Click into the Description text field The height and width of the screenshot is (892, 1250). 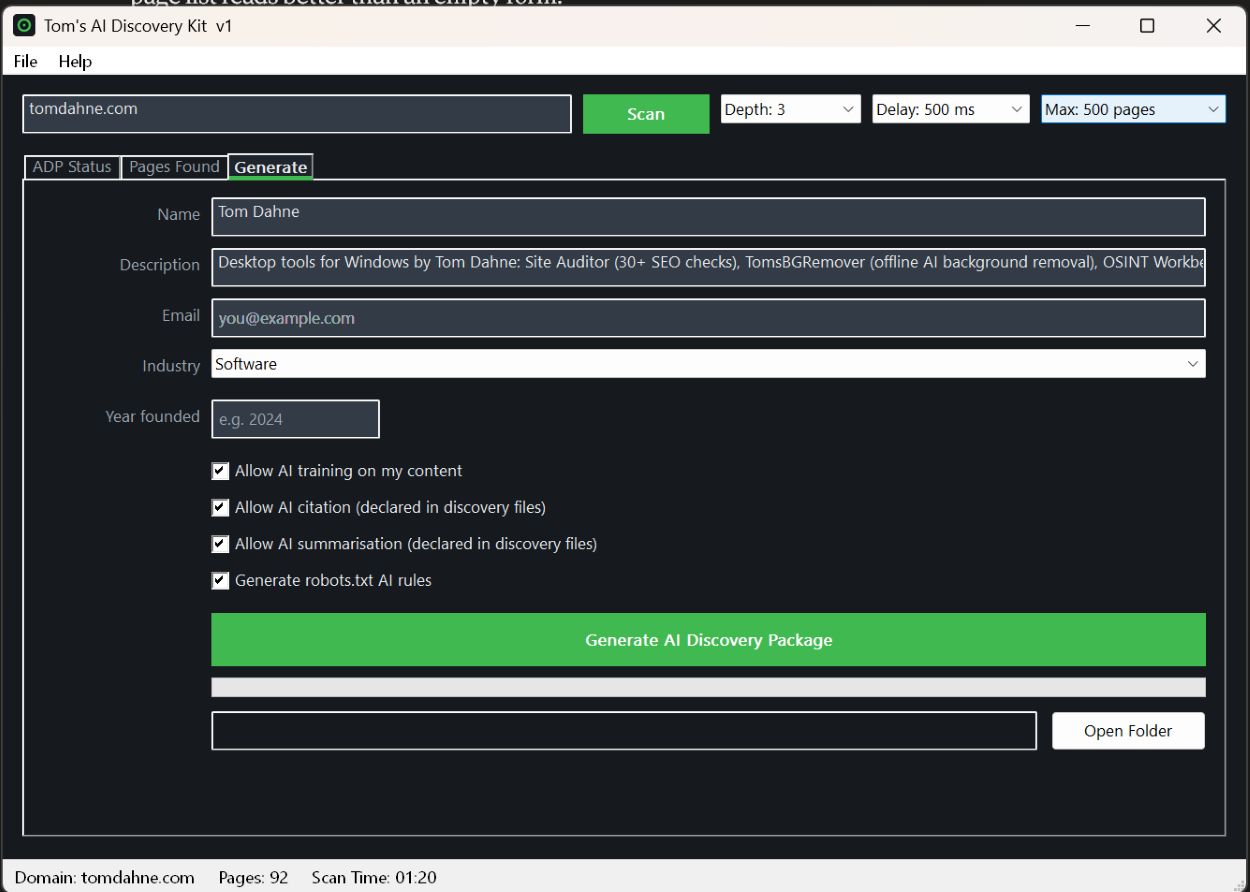[x=708, y=267]
